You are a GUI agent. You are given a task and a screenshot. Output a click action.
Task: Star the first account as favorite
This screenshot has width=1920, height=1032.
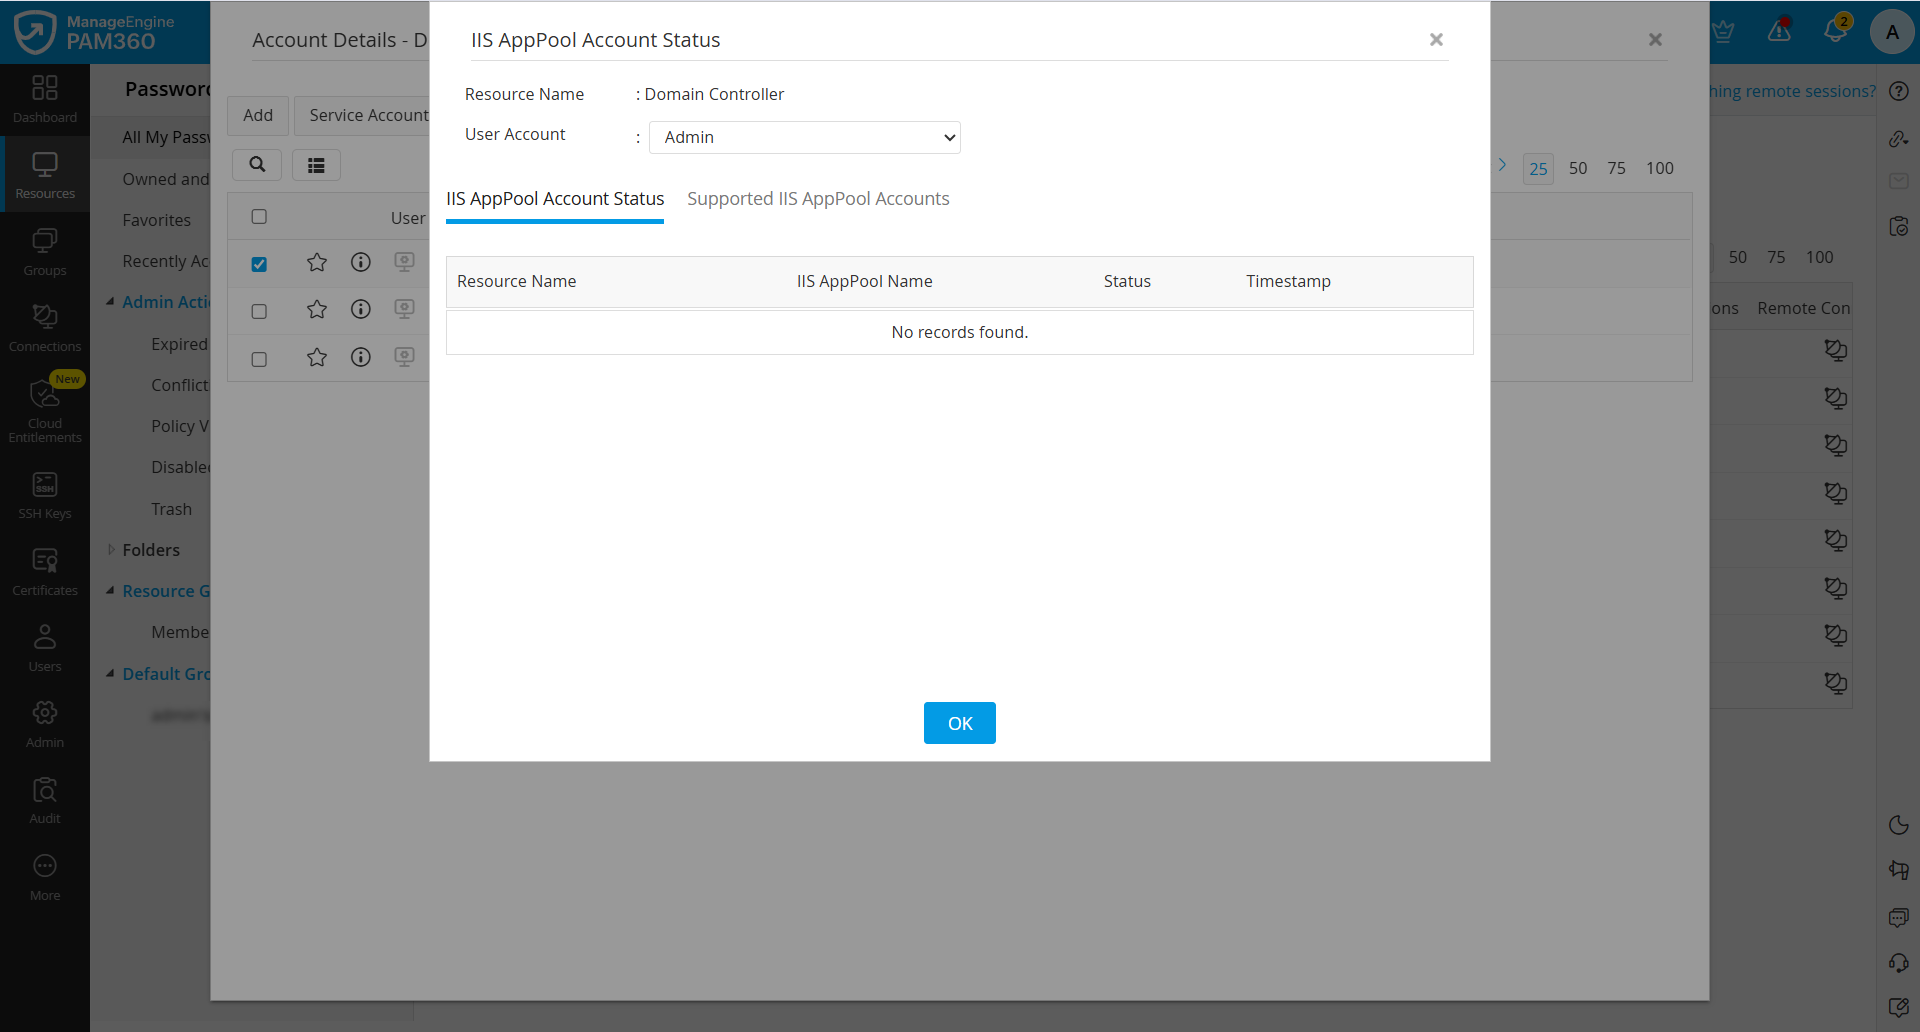(316, 262)
